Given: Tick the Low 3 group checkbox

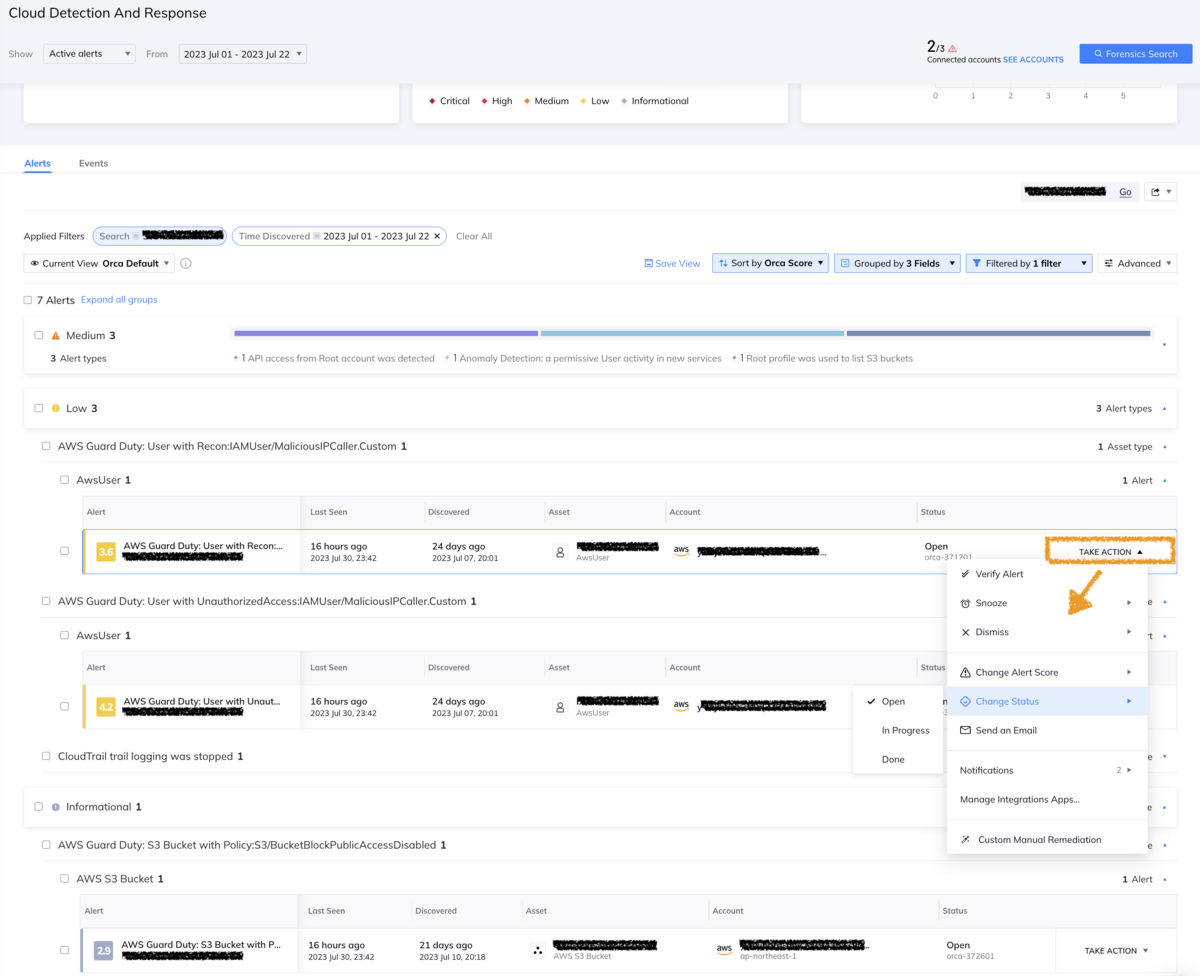Looking at the screenshot, I should 39,408.
